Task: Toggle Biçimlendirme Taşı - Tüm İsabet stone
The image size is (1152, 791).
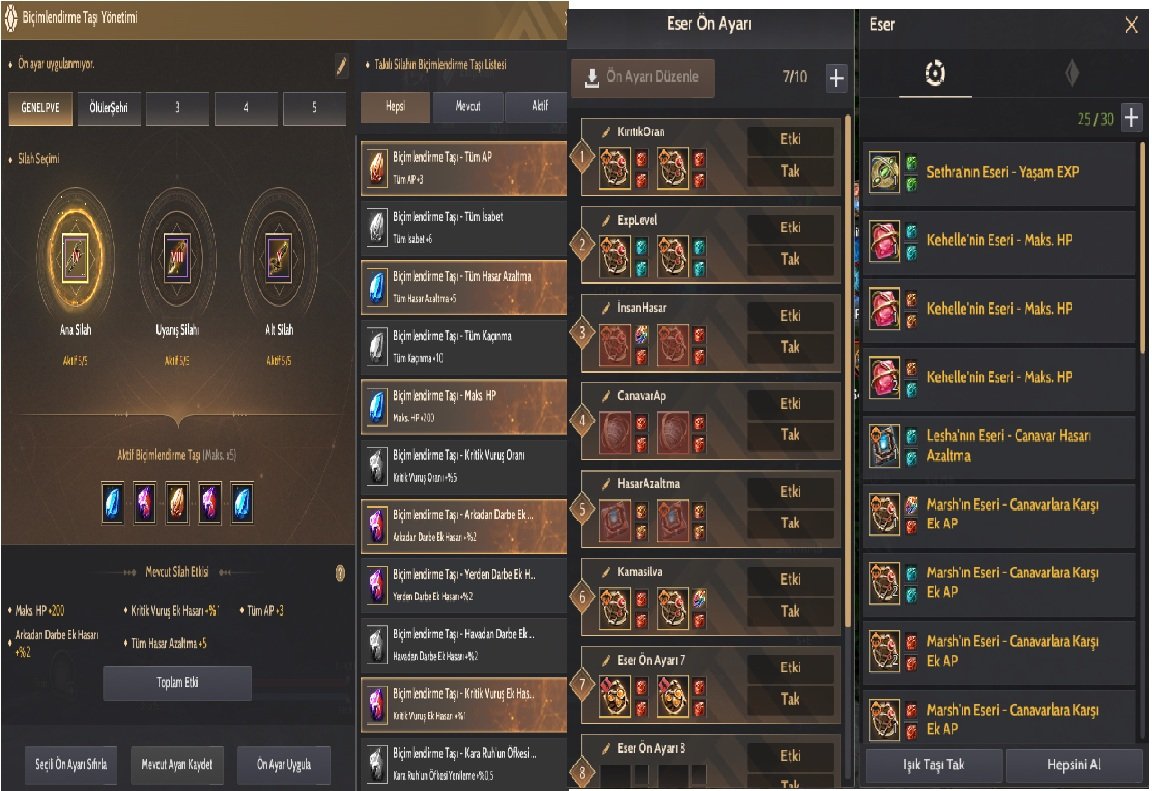Action: click(464, 227)
